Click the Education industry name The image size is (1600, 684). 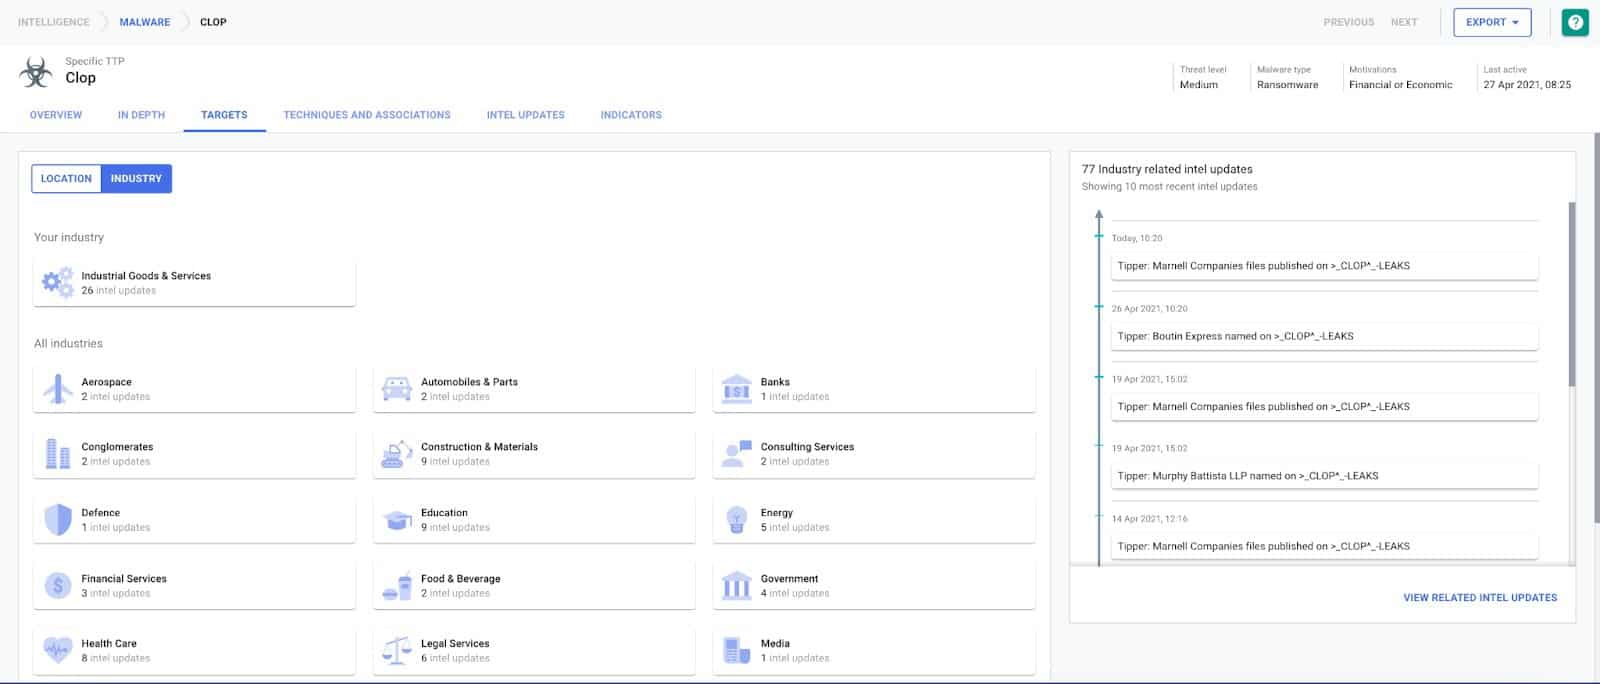click(444, 513)
